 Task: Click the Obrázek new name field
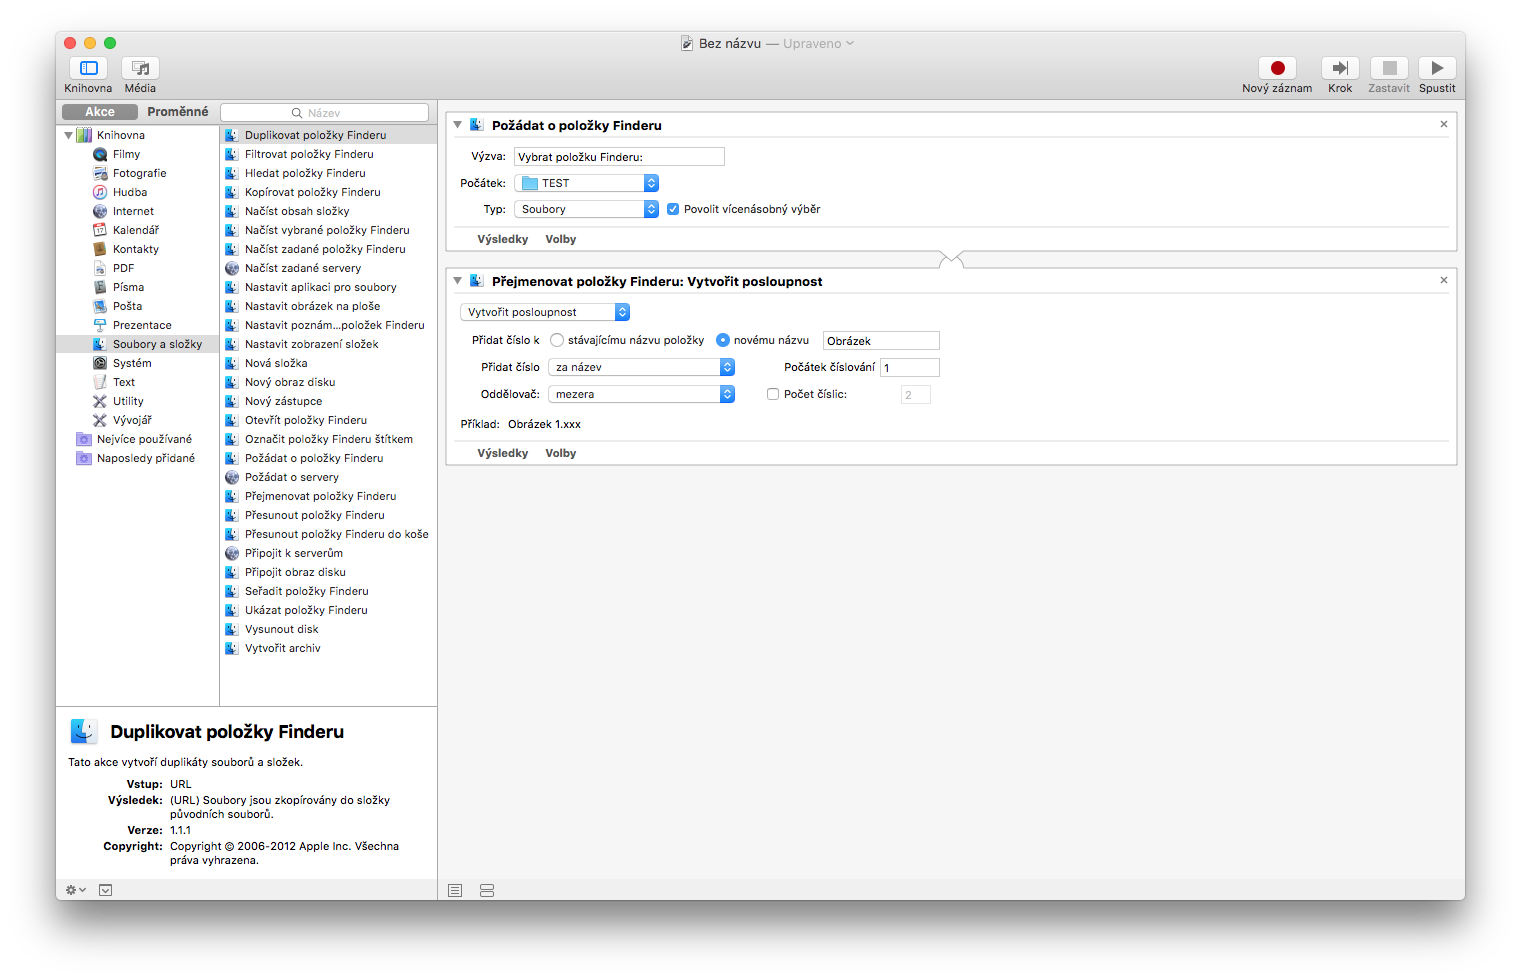click(881, 341)
